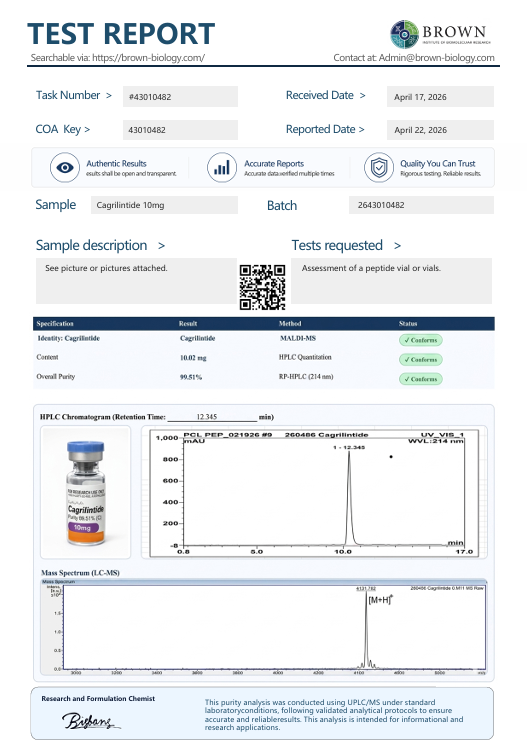Click the Cagrilintide vial photo thumbnail
Viewport: 527px width, 741px height.
click(x=86, y=492)
